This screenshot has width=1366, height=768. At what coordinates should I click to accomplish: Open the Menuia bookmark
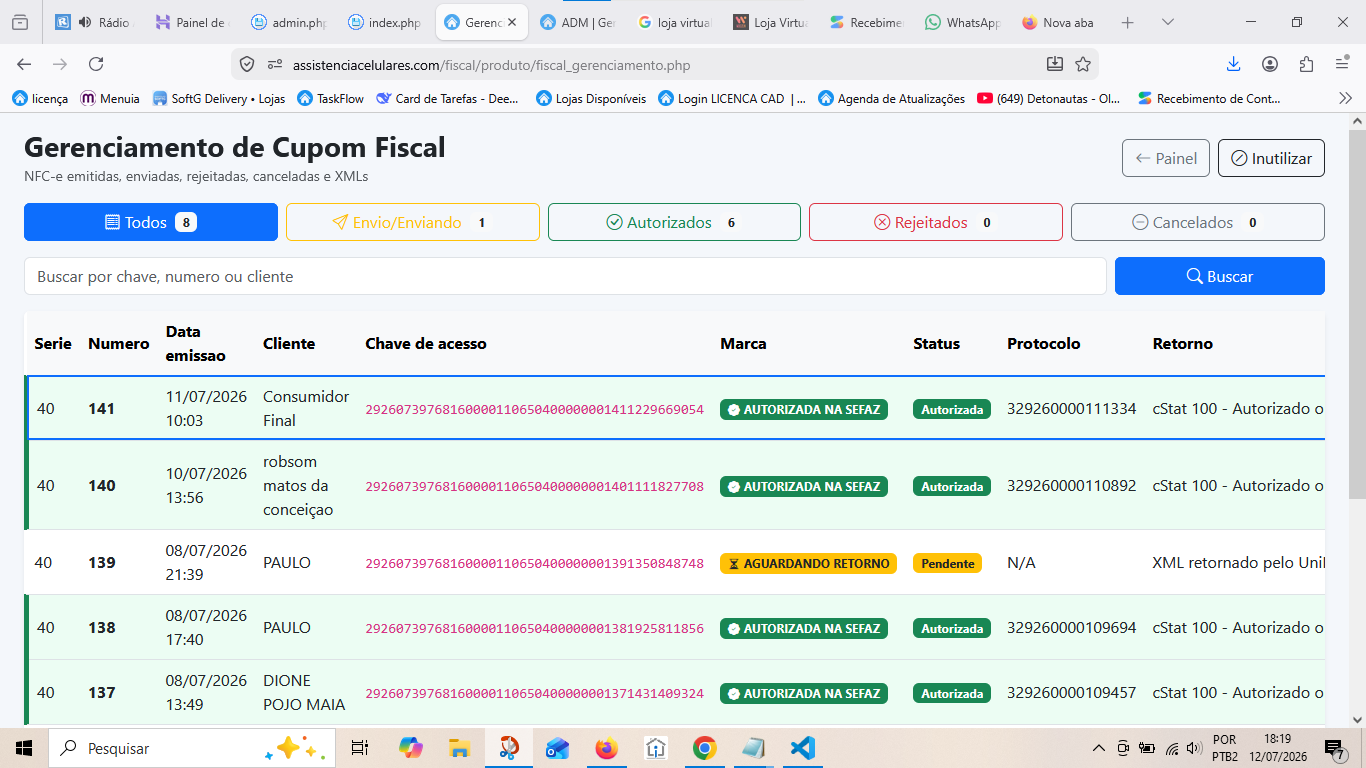tap(110, 98)
